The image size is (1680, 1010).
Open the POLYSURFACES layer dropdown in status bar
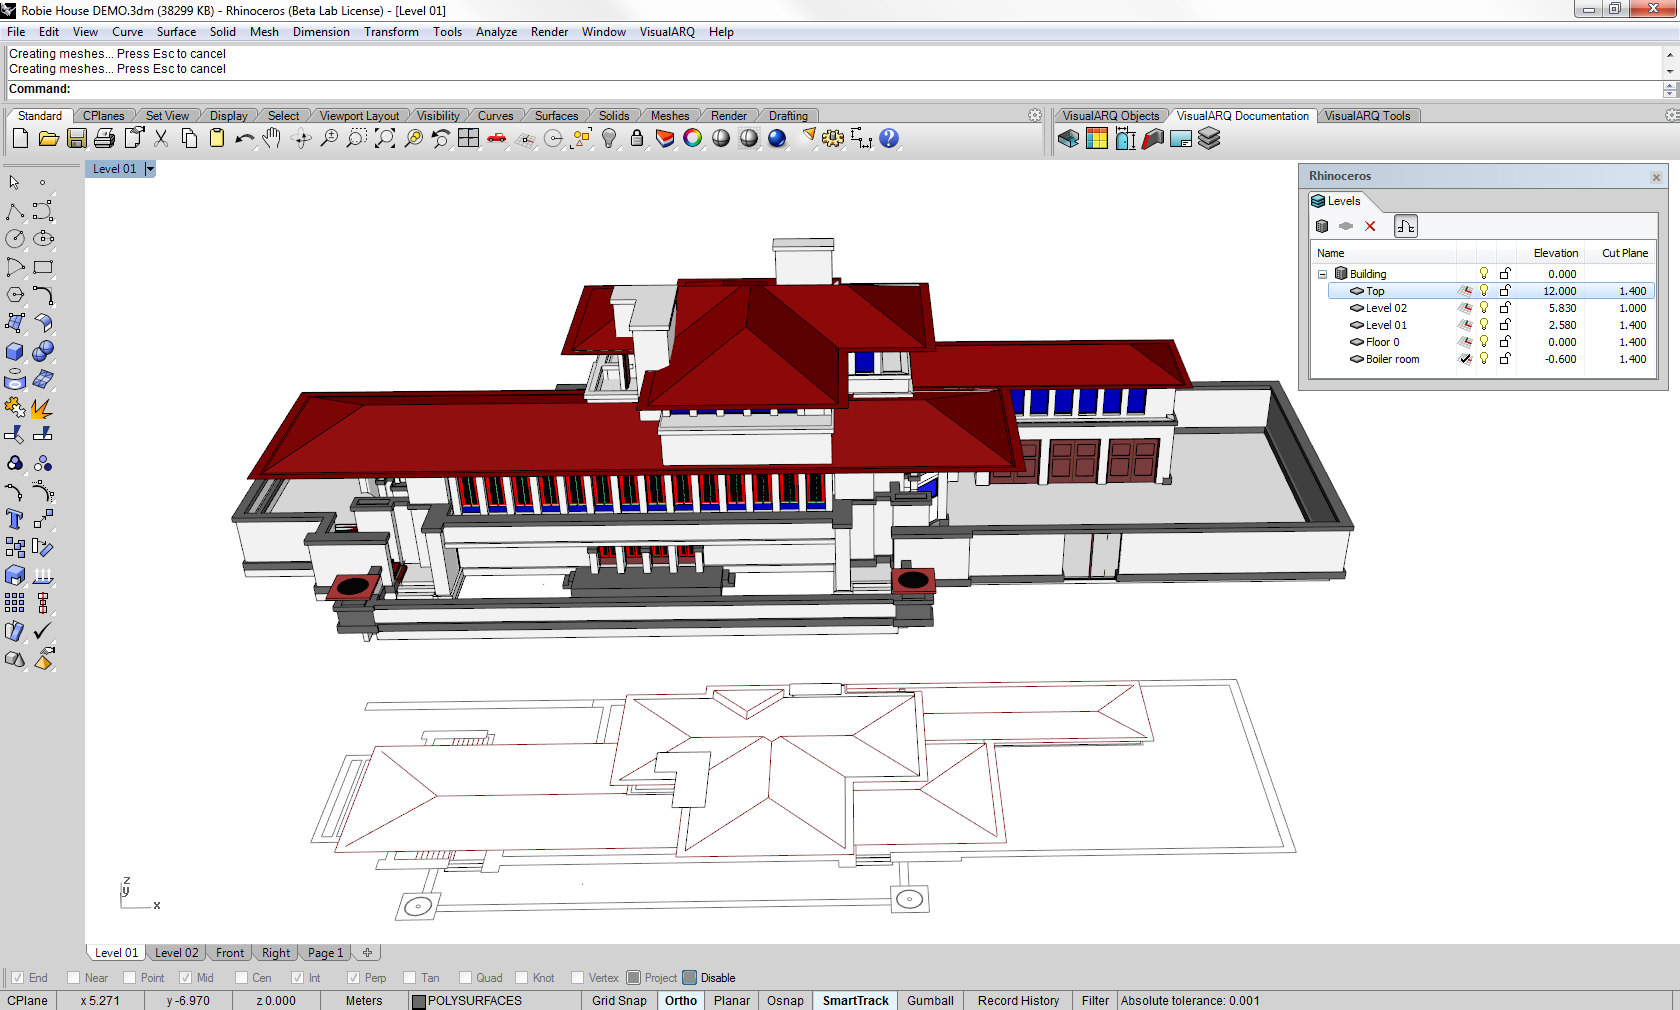click(494, 1000)
